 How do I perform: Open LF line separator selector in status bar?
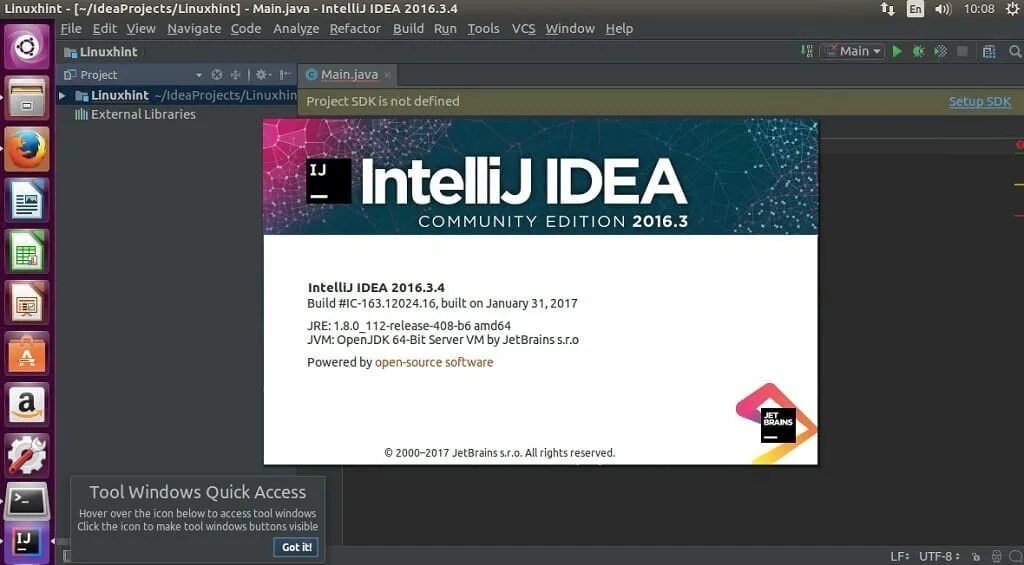point(900,557)
